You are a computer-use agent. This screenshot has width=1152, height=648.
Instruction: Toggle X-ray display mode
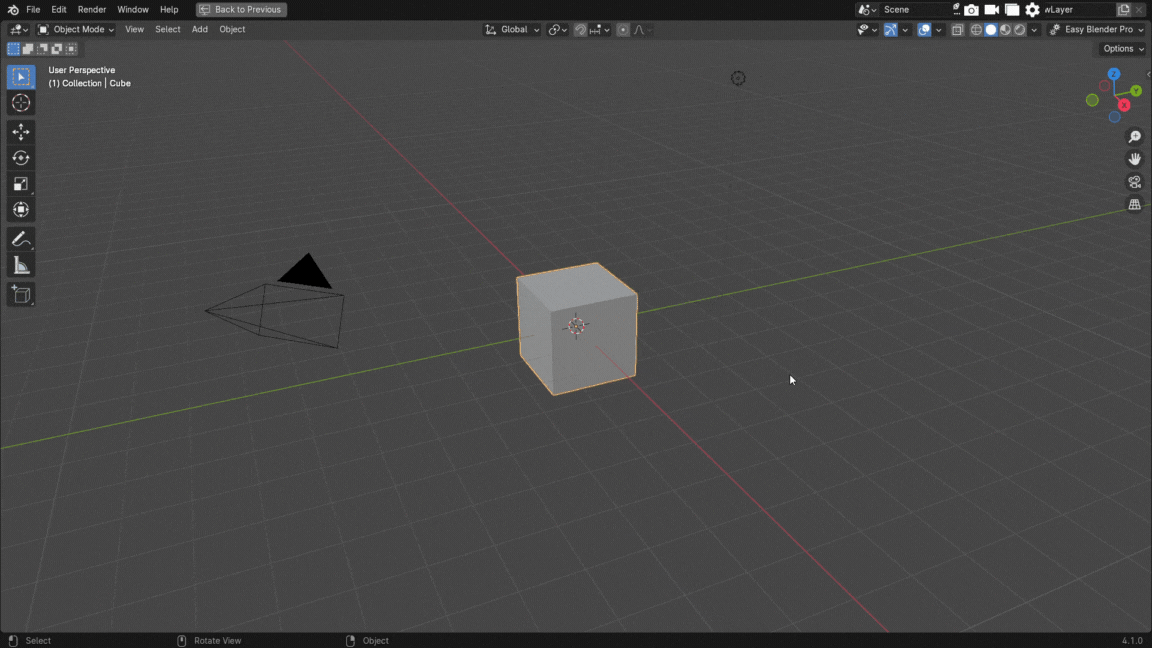[x=957, y=30]
